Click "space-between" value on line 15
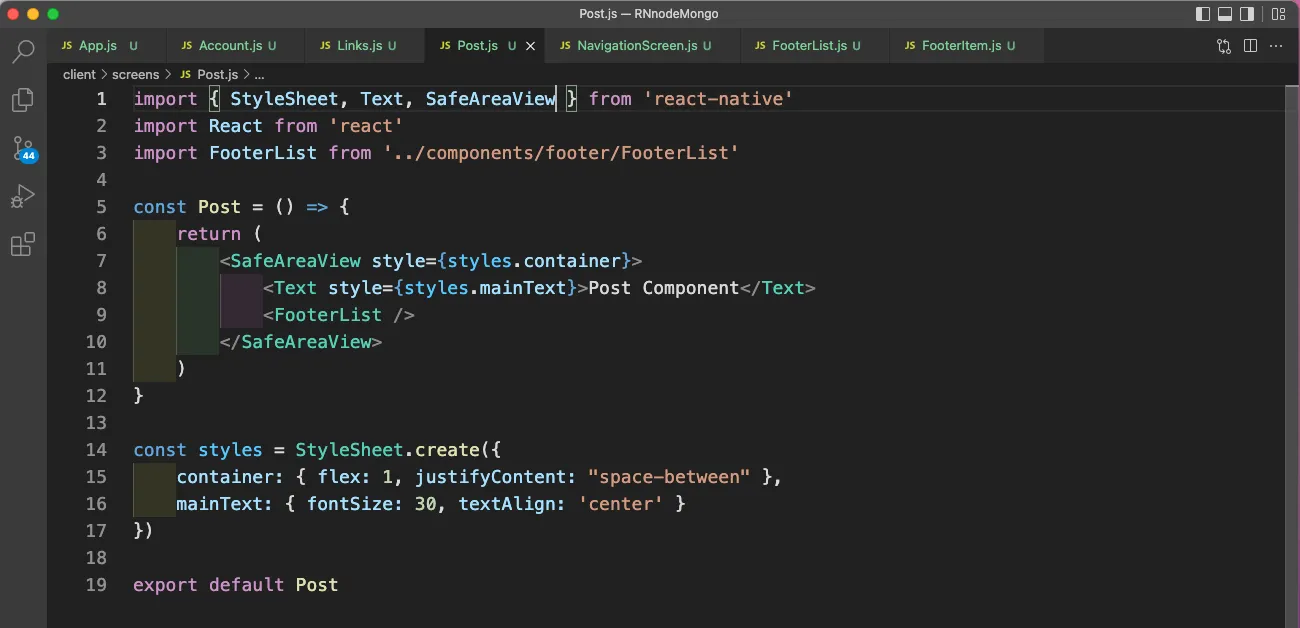Image resolution: width=1300 pixels, height=628 pixels. click(669, 477)
